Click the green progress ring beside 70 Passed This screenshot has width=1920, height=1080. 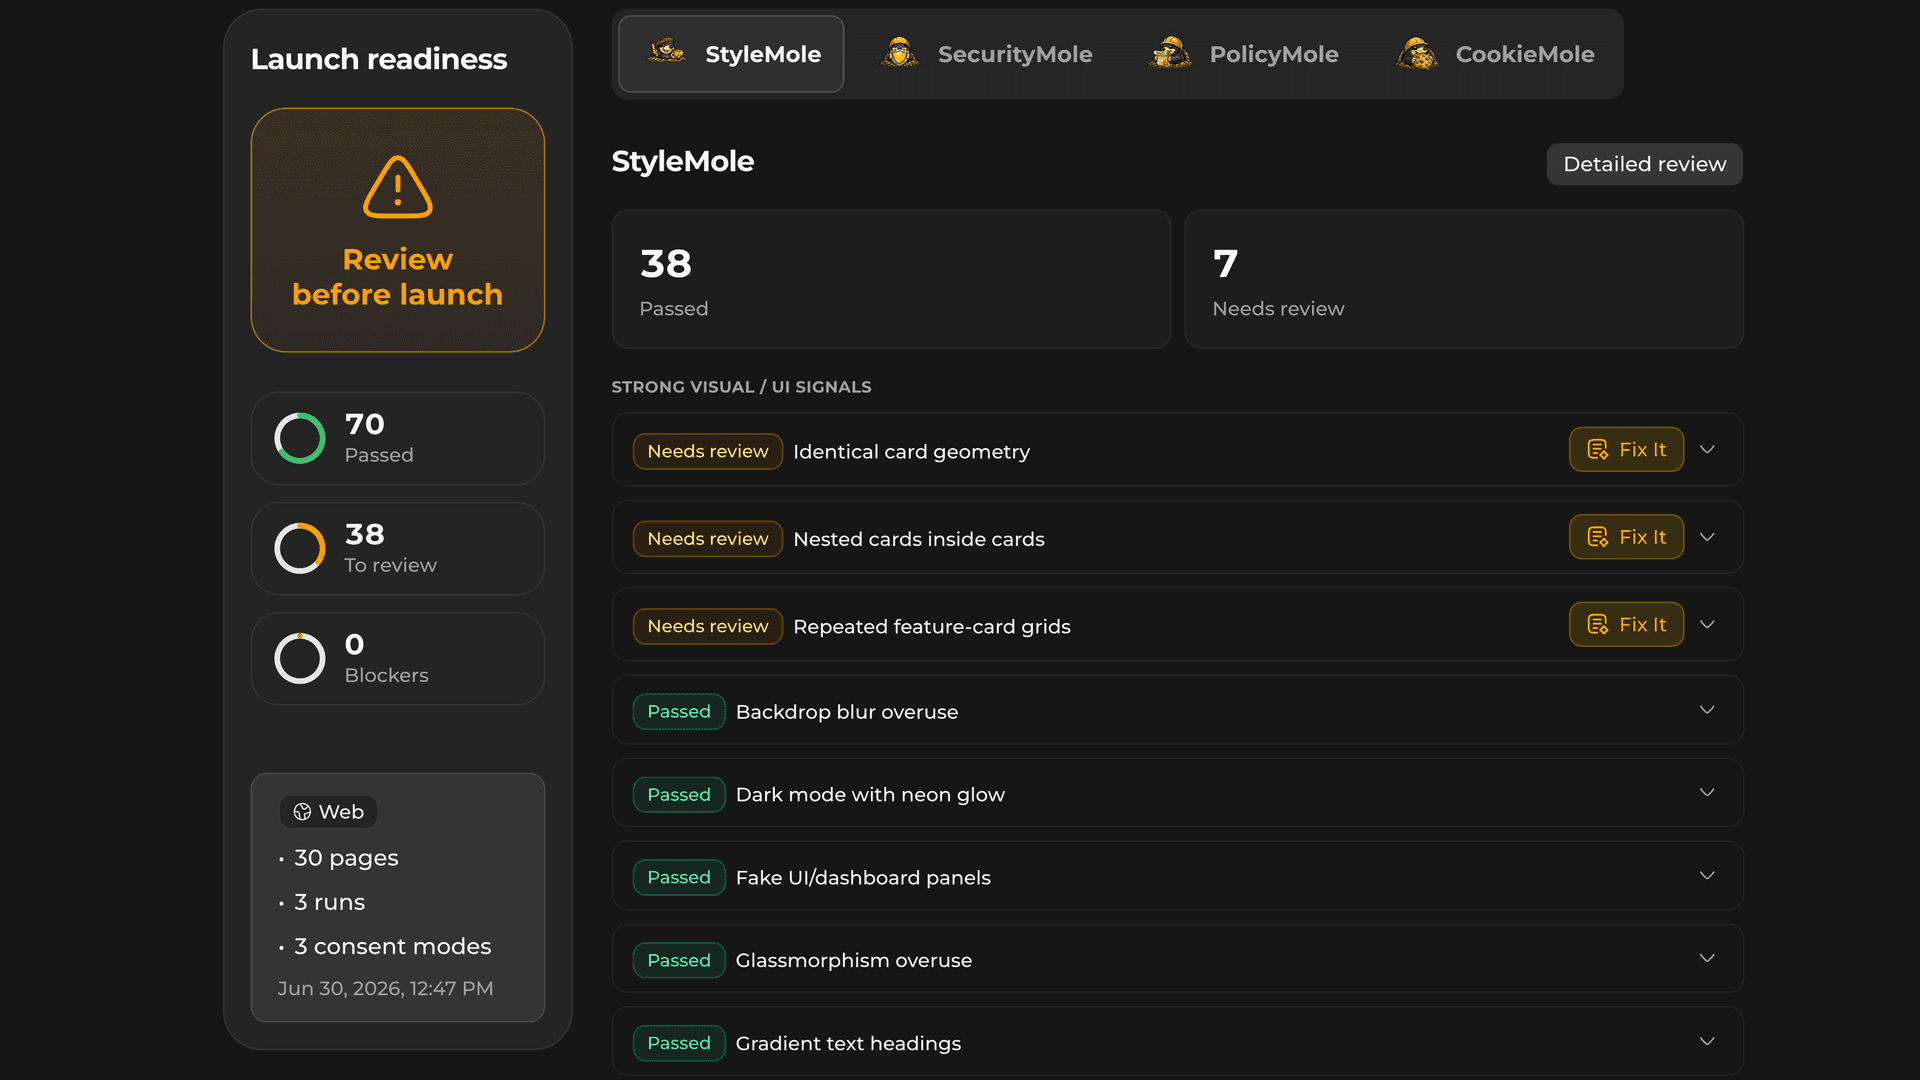(300, 438)
